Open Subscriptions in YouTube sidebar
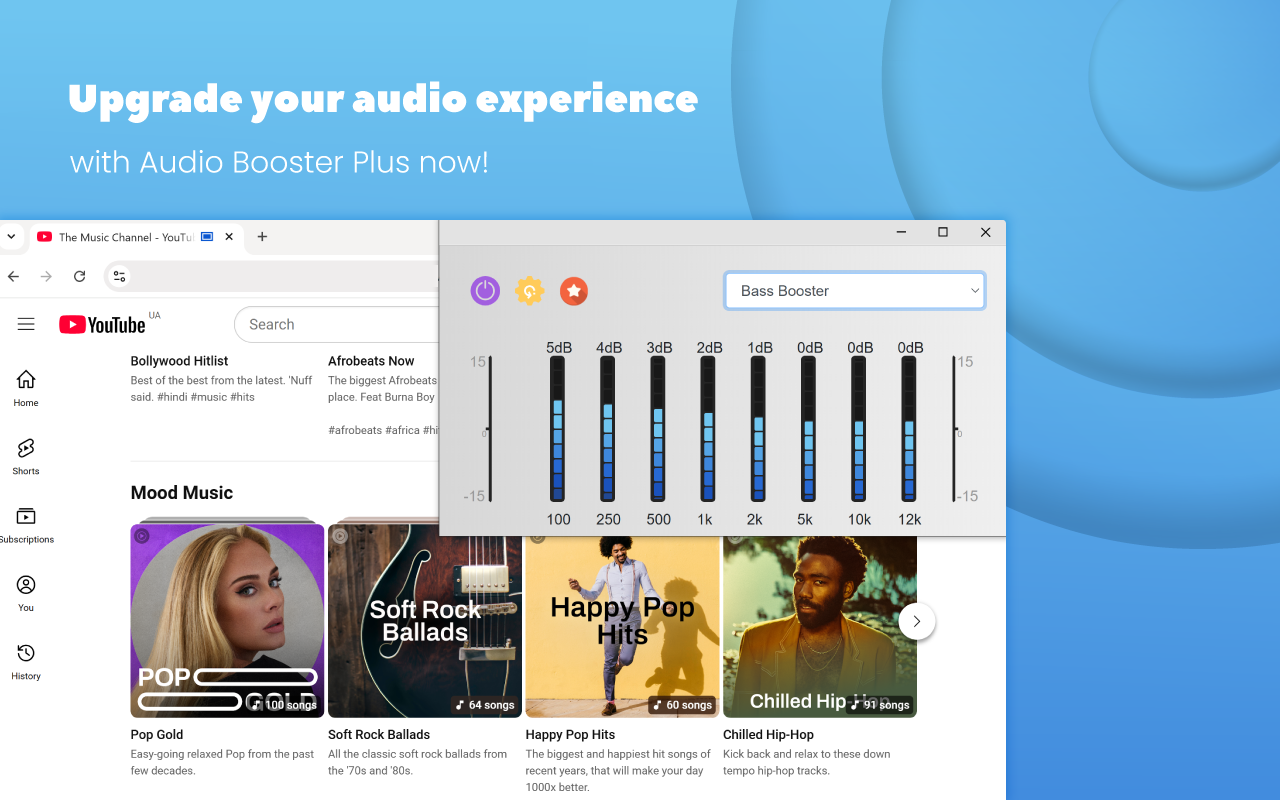 click(26, 525)
